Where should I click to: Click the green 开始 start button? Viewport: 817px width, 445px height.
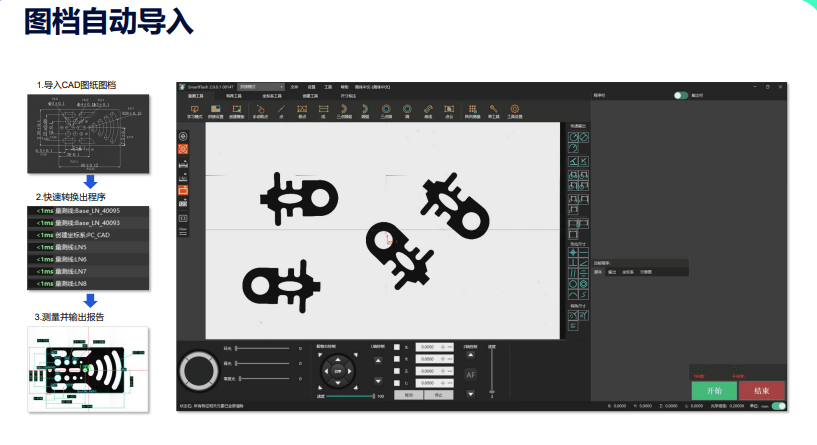click(x=713, y=390)
